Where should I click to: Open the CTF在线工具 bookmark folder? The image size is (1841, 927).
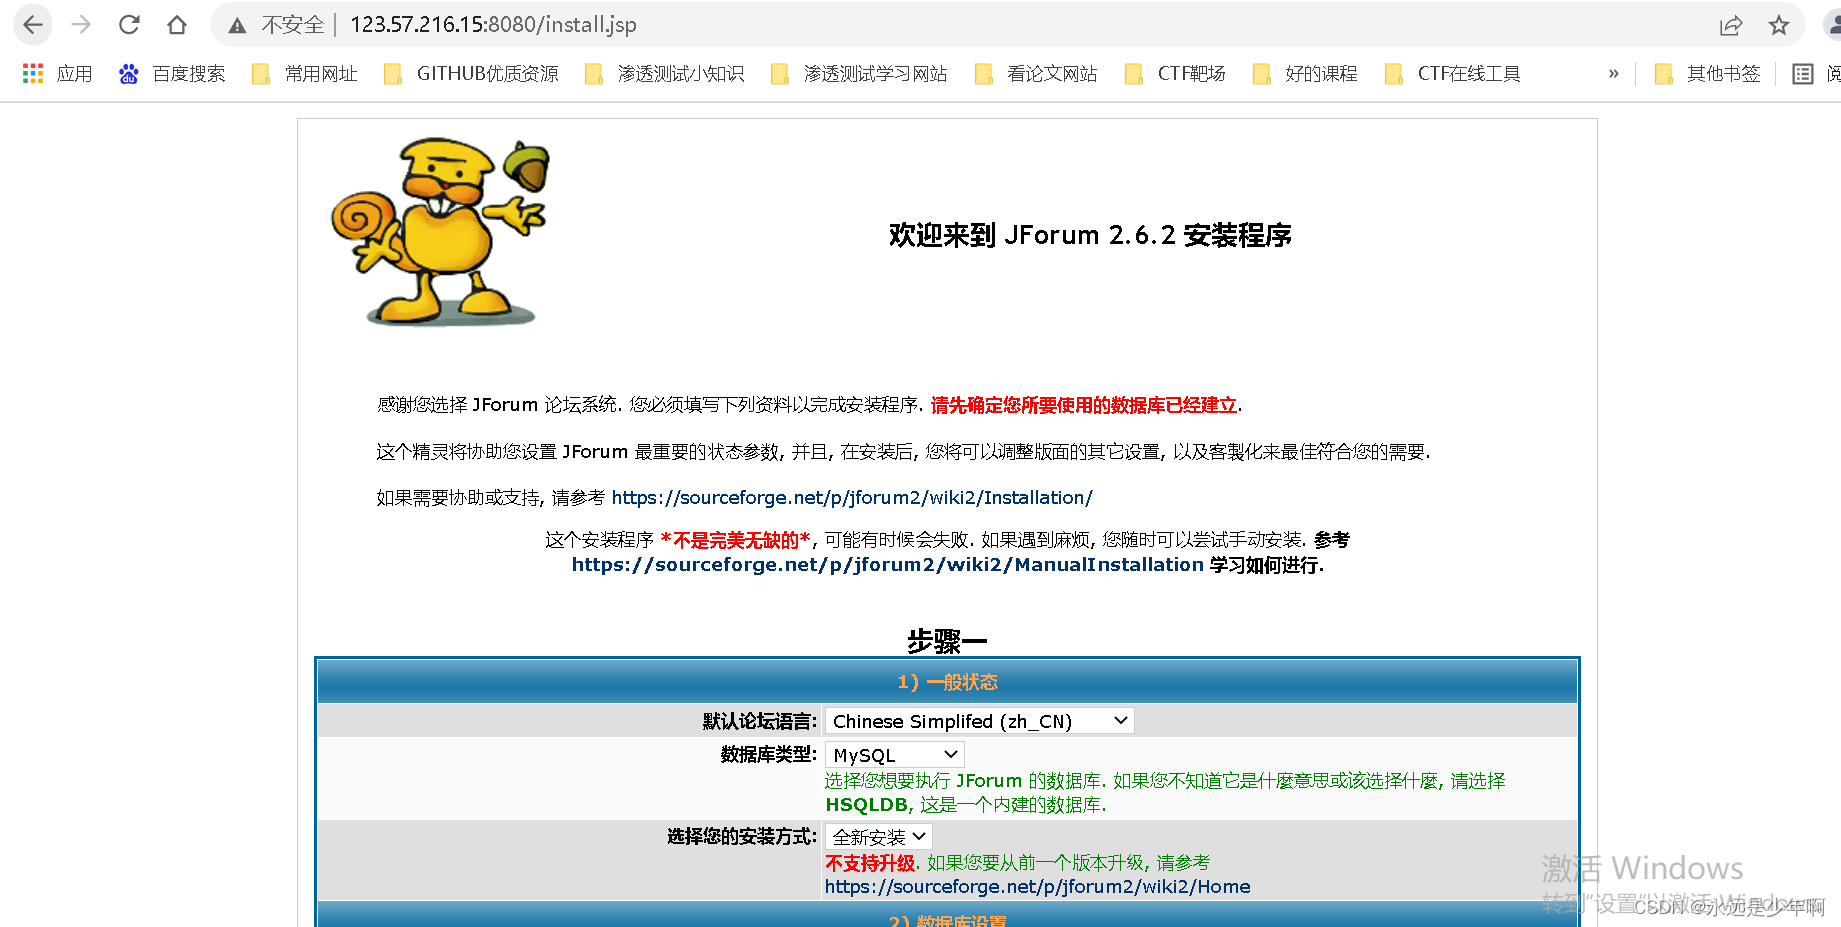click(1453, 74)
